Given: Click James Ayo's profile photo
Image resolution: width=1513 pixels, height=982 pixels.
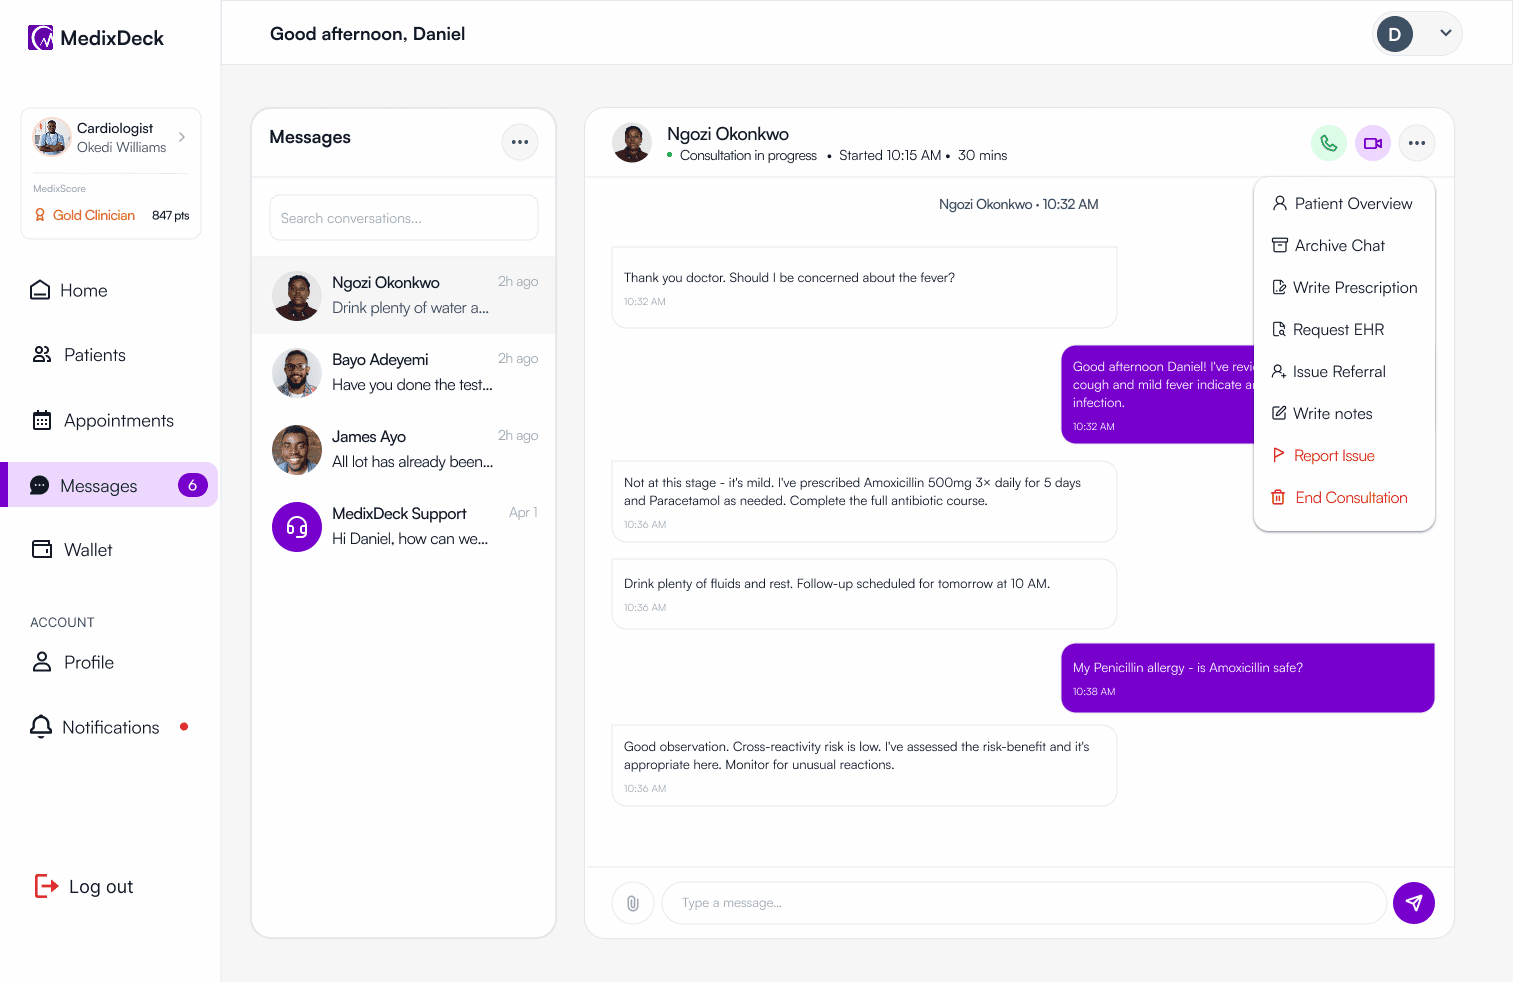Looking at the screenshot, I should [x=297, y=450].
